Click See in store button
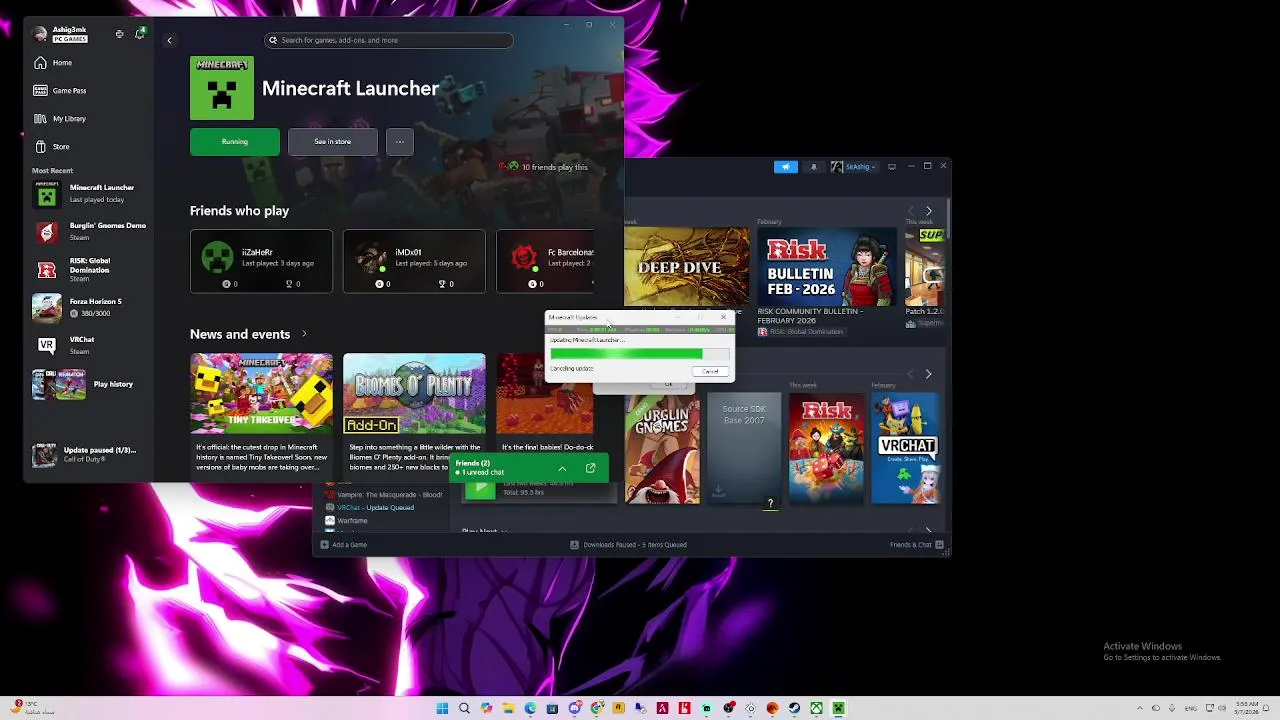1280x720 pixels. click(333, 141)
